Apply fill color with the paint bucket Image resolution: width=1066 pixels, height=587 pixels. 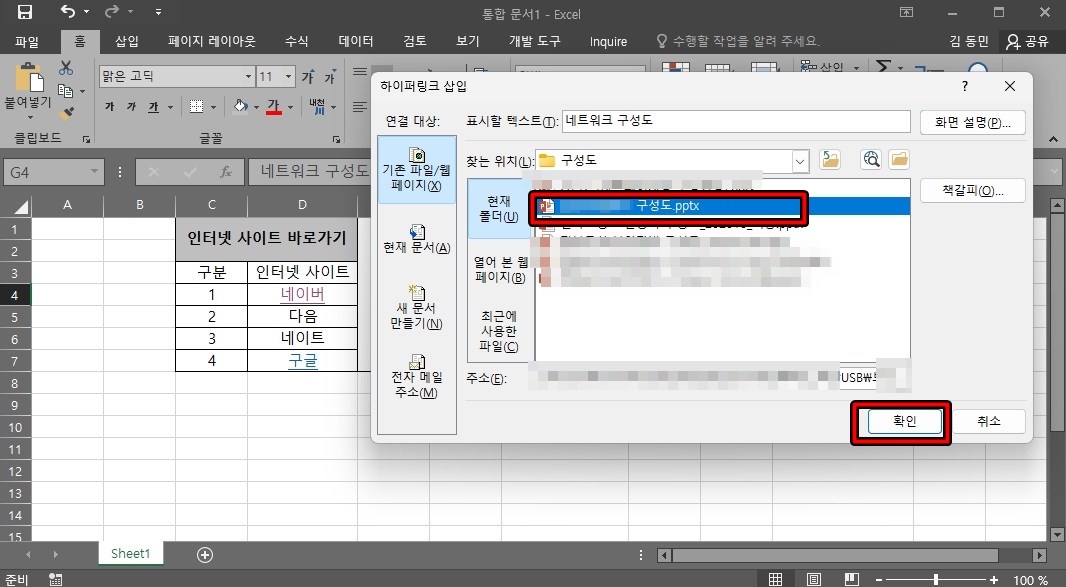(241, 106)
